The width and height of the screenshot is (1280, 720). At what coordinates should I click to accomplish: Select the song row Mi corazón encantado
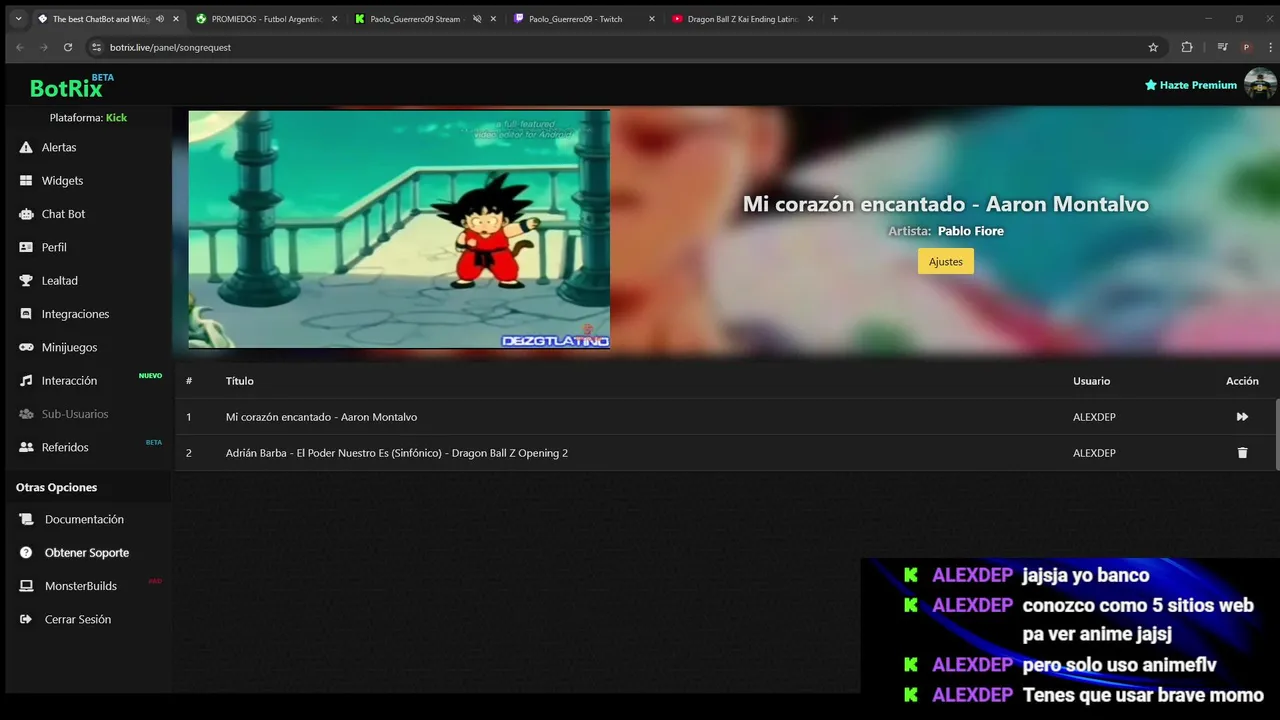725,417
